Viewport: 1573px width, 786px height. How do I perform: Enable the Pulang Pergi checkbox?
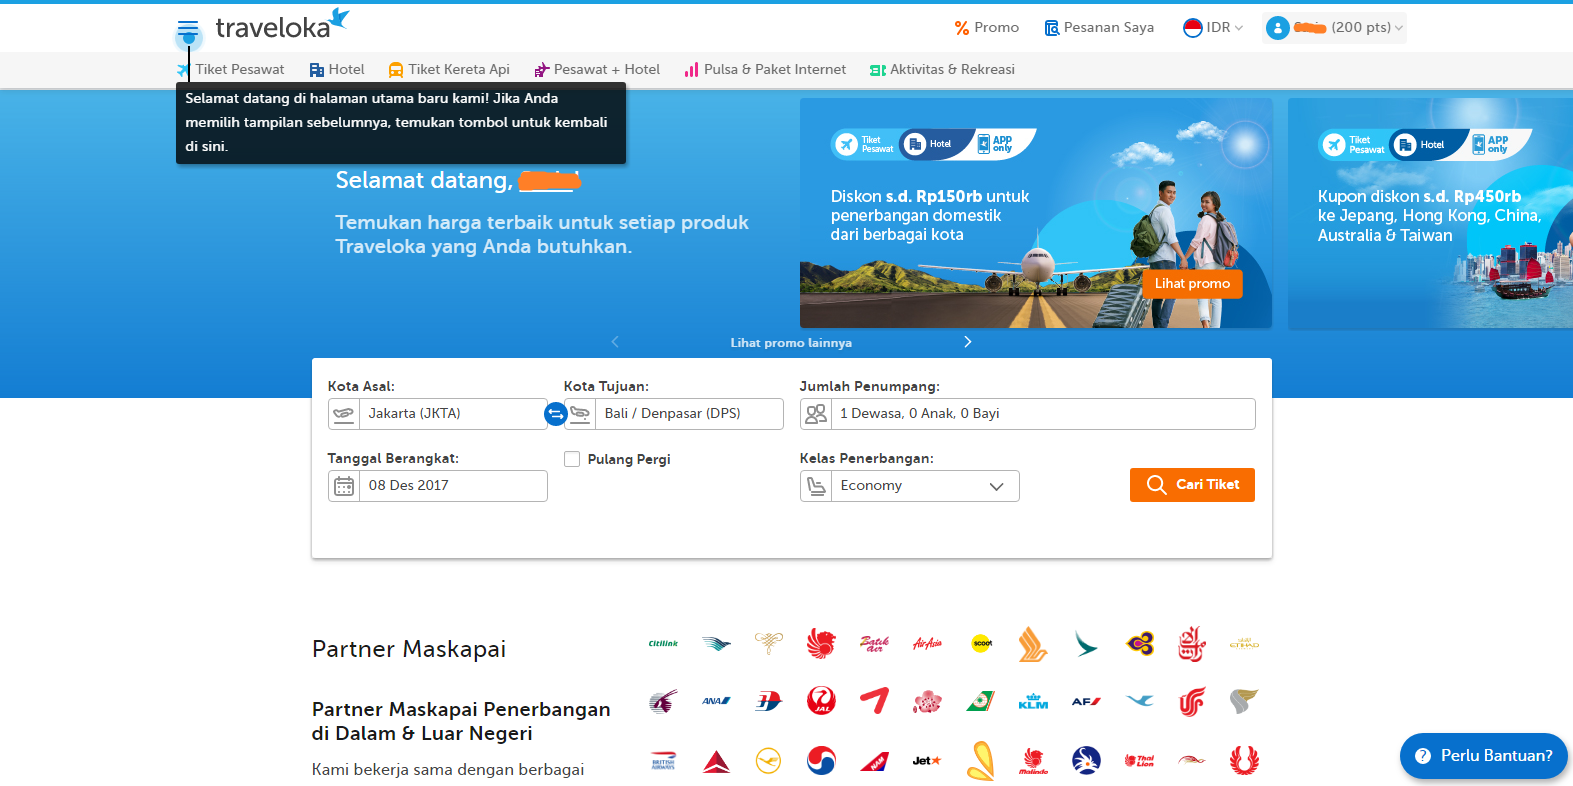point(572,459)
